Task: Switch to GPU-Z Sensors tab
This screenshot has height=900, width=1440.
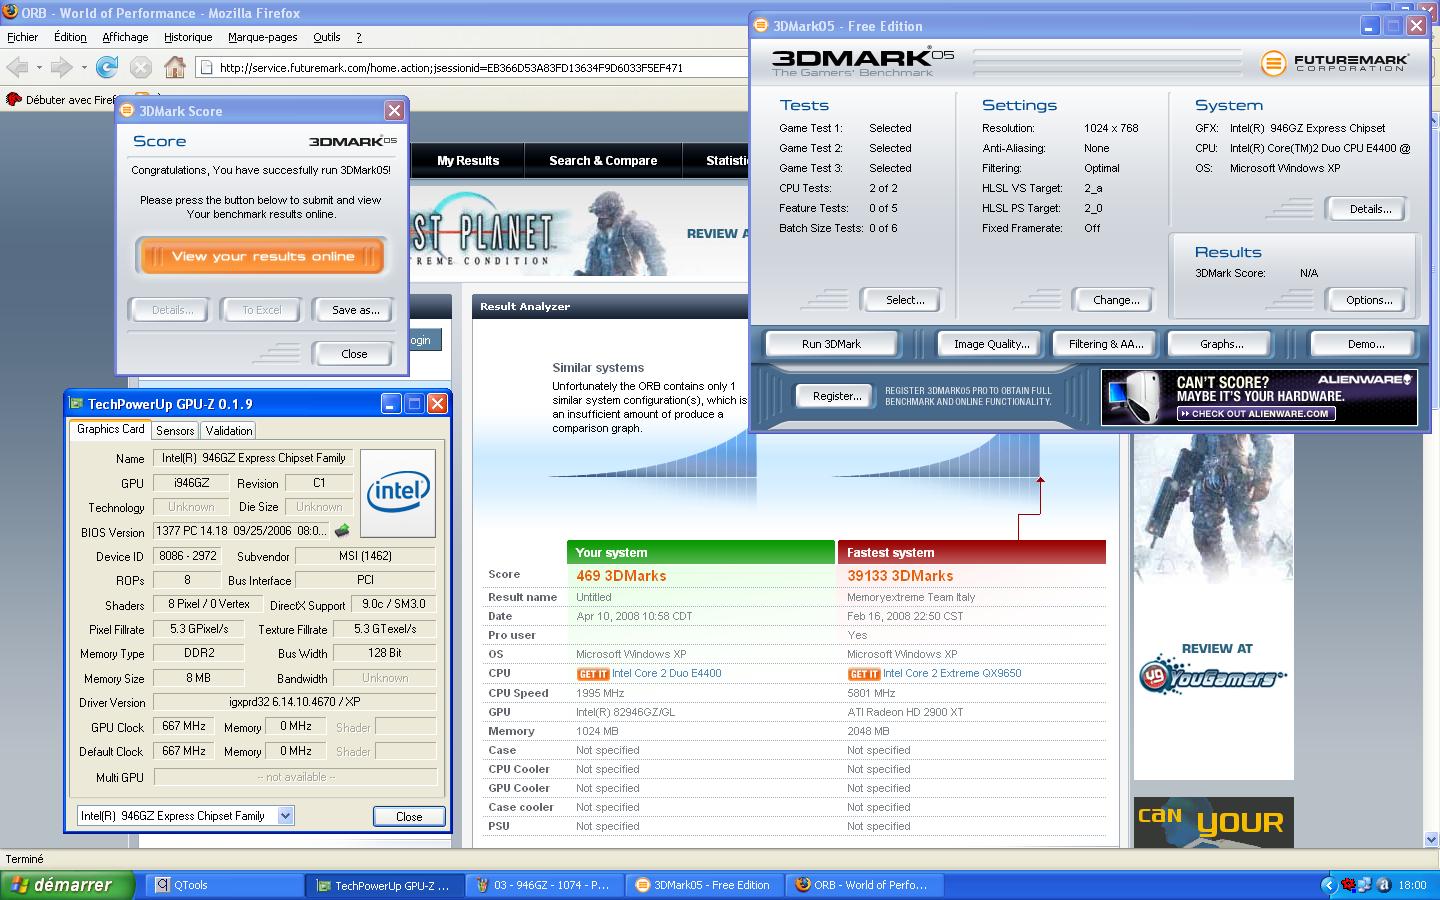Action: [x=175, y=430]
